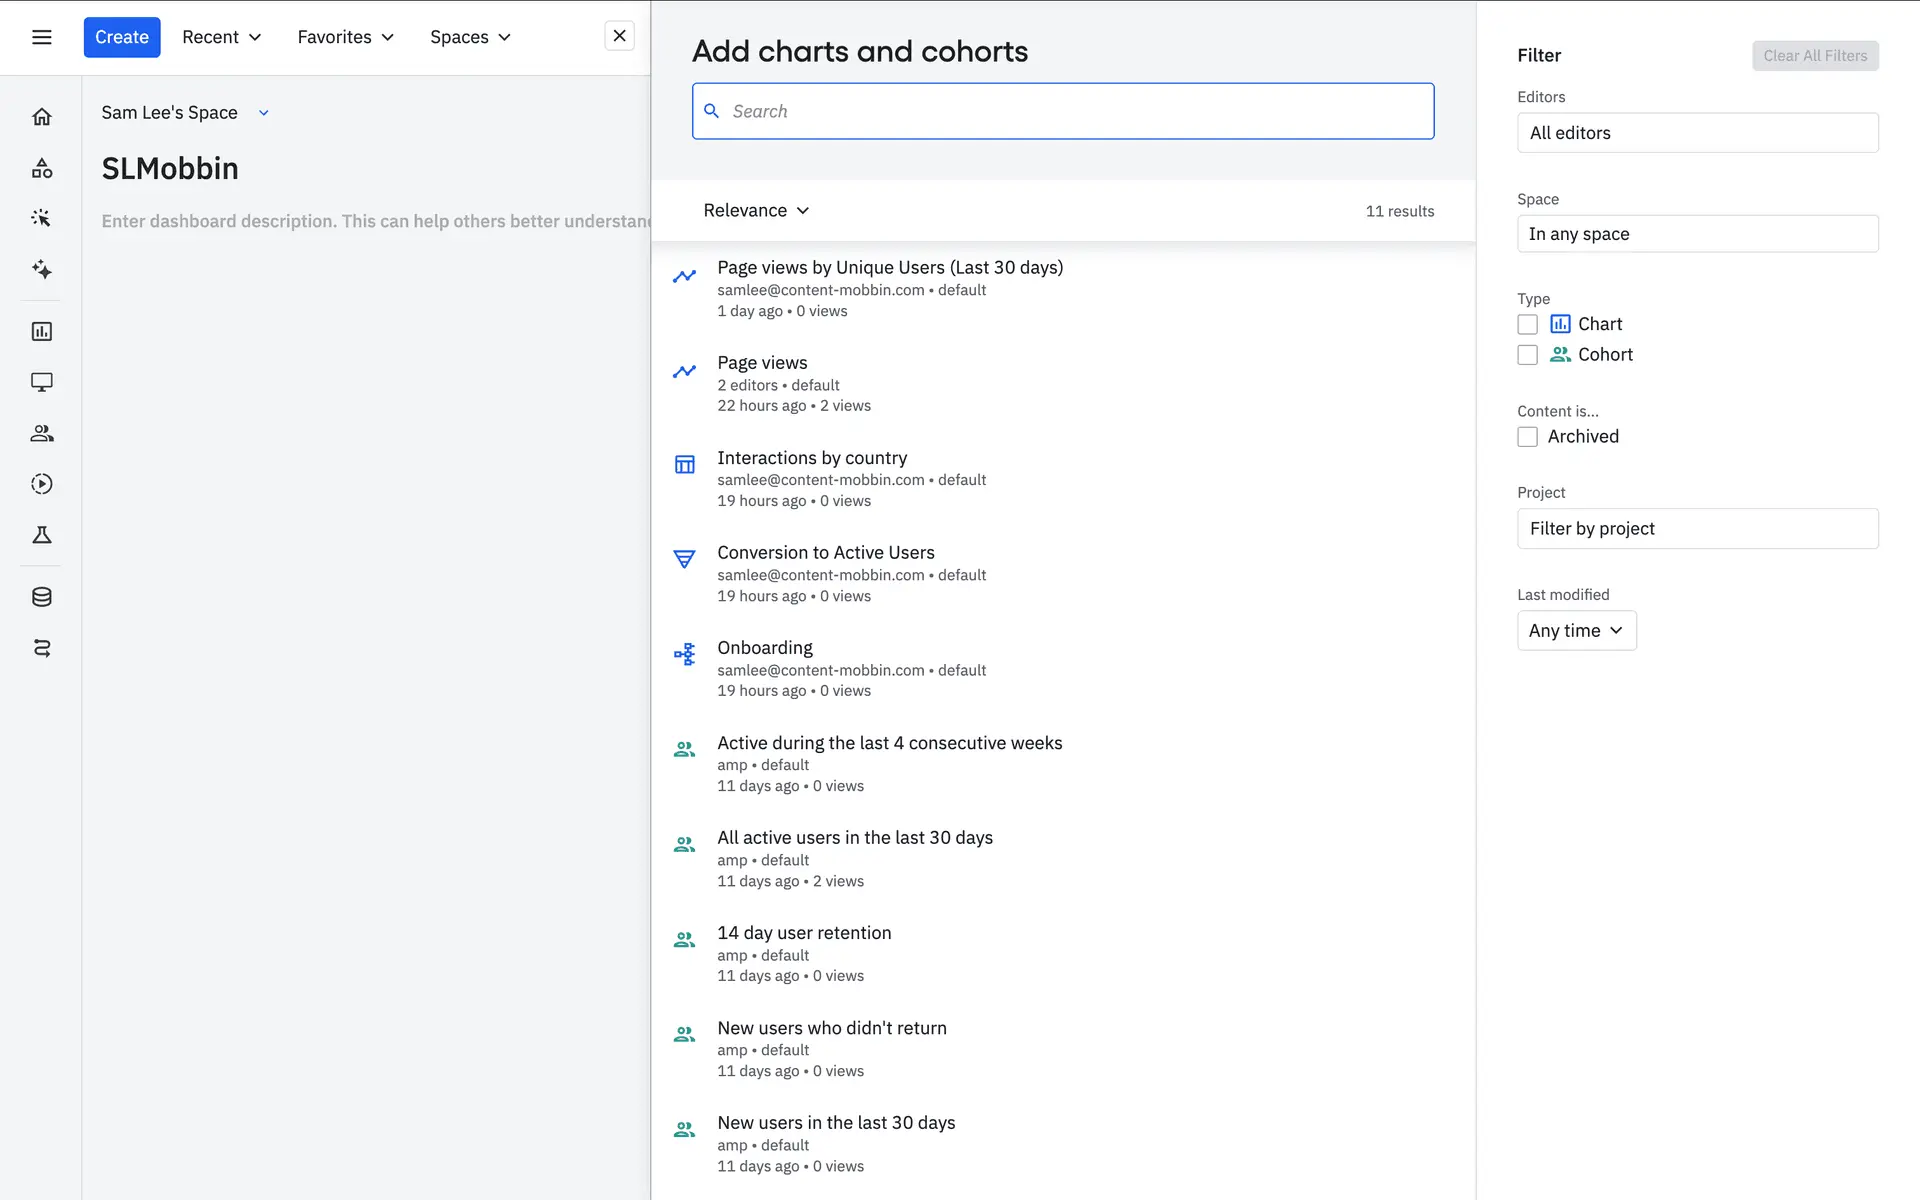Close the add charts panel with X
Image resolution: width=1920 pixels, height=1200 pixels.
click(619, 36)
